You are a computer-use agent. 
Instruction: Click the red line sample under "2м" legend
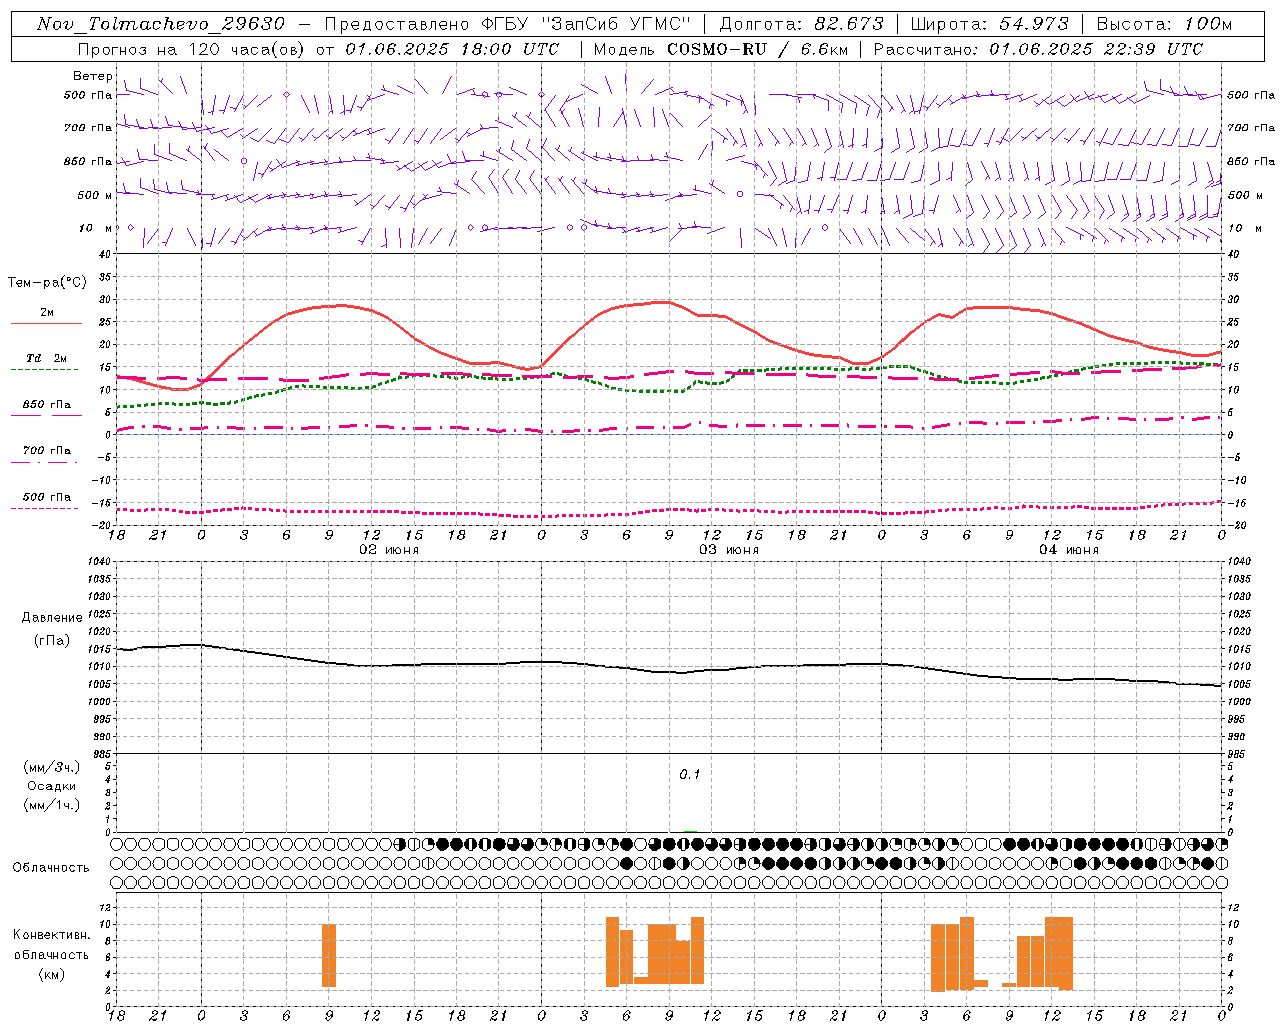(46, 324)
